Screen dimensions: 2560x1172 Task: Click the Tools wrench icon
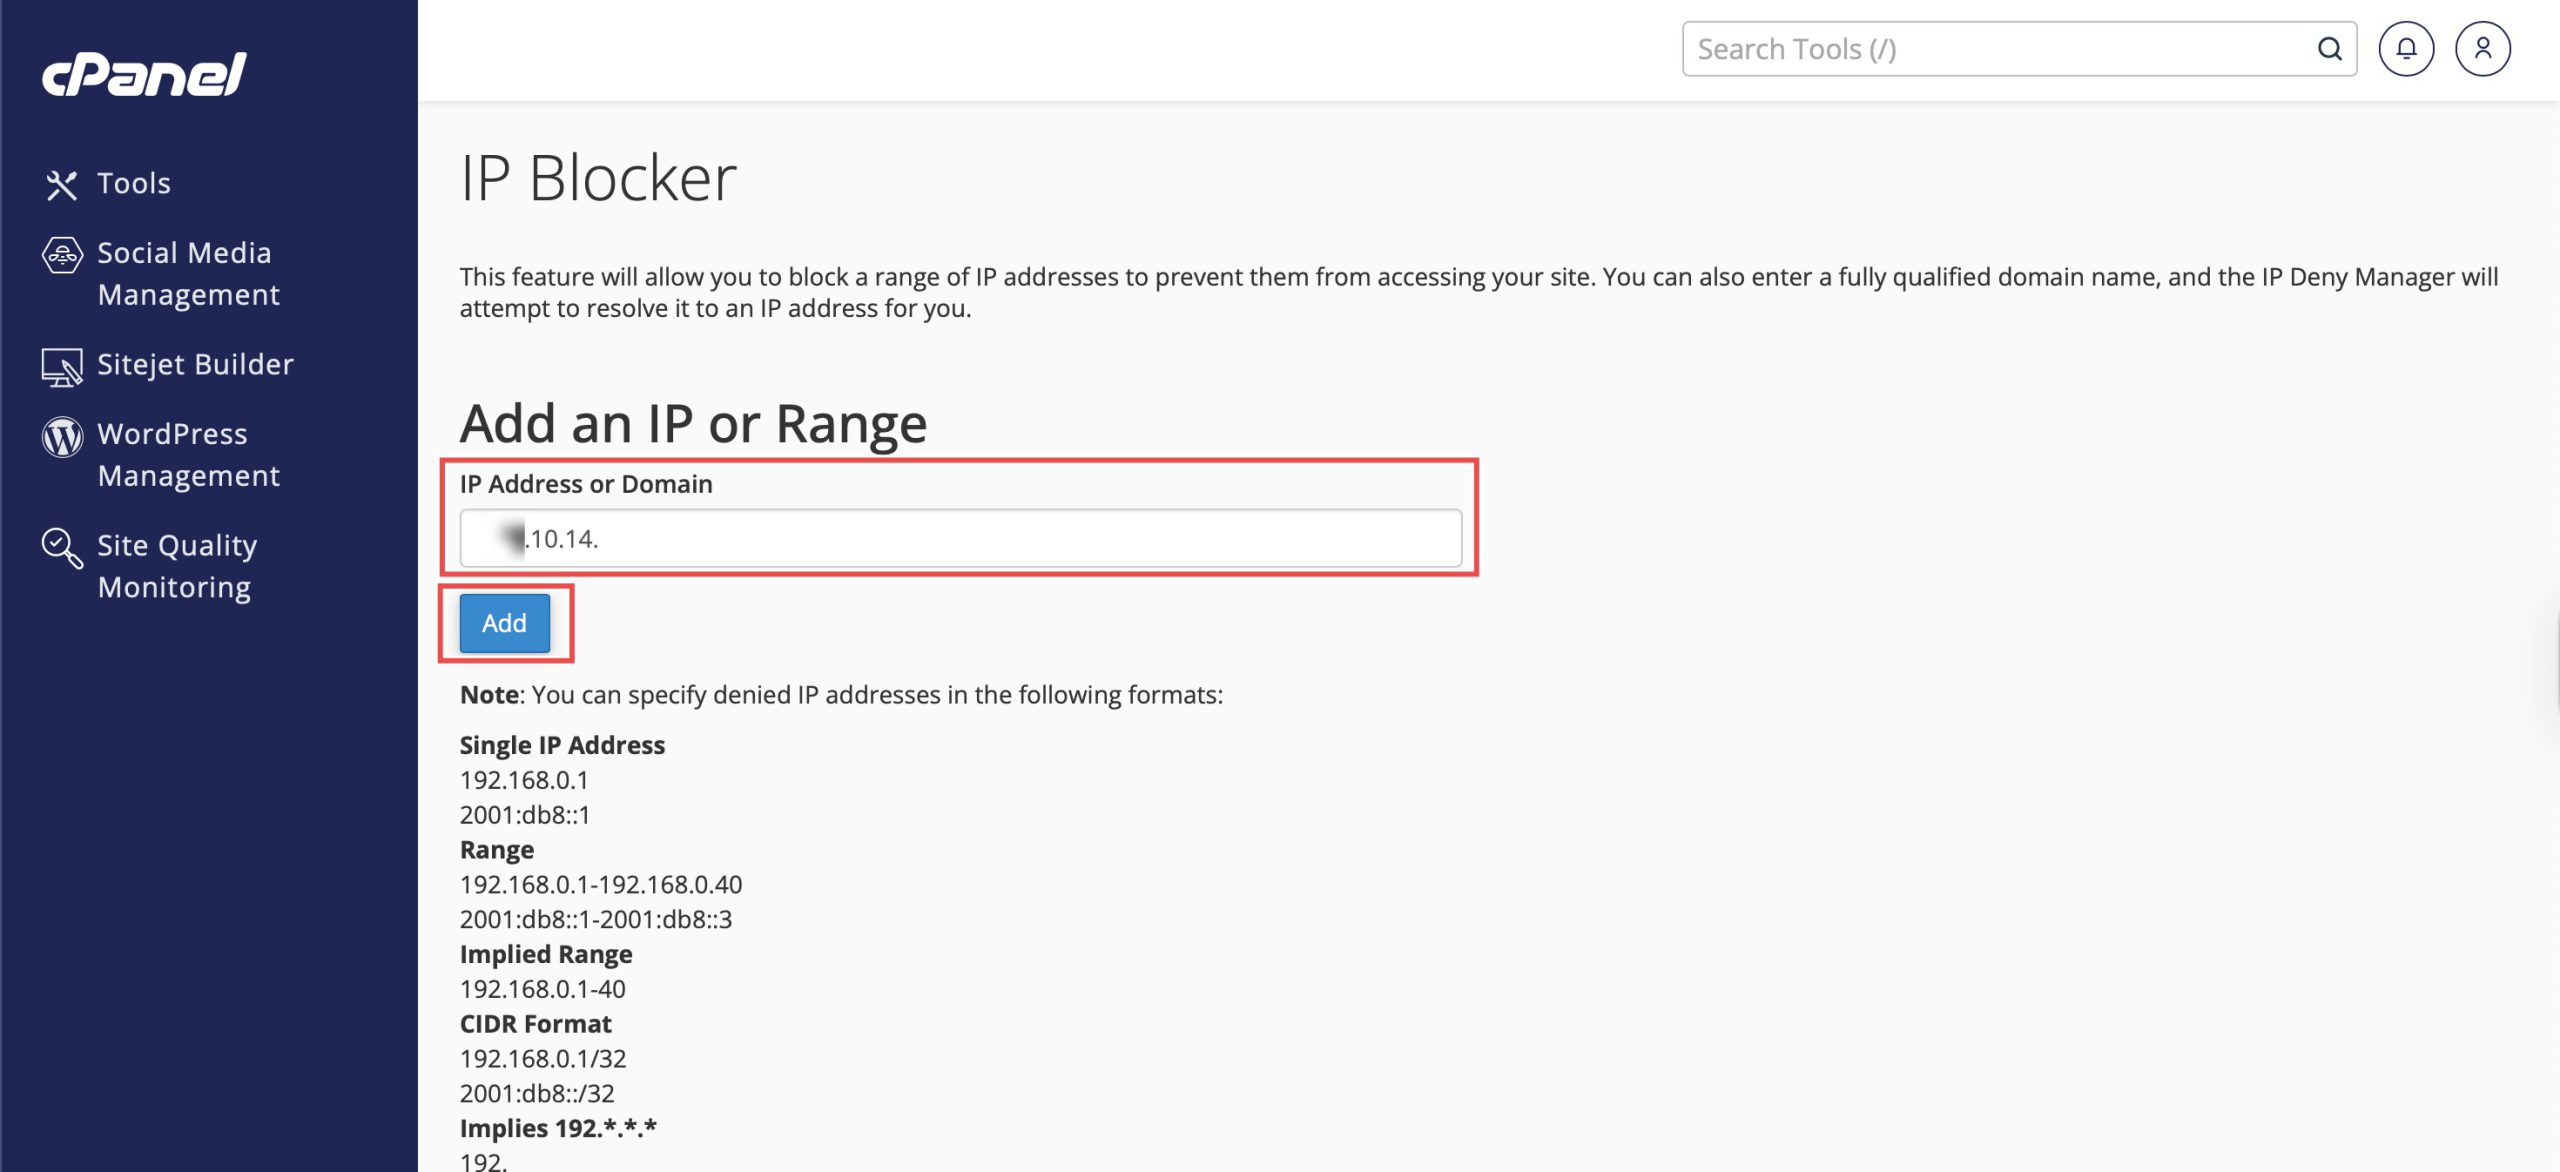(x=61, y=184)
